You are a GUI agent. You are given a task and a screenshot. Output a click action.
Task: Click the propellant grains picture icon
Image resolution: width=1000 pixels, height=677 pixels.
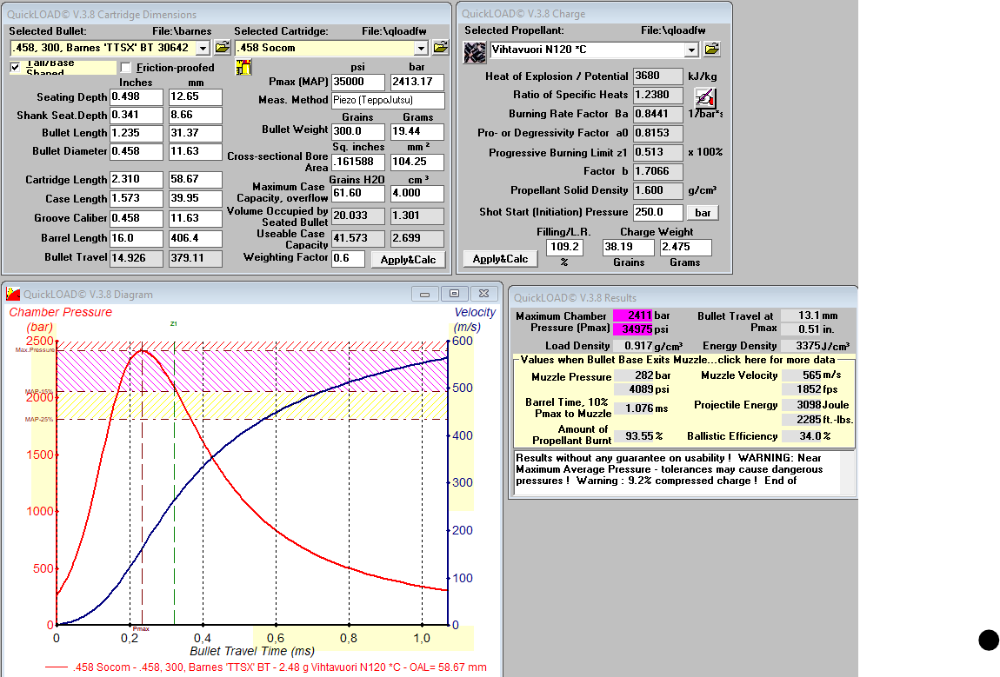point(474,52)
